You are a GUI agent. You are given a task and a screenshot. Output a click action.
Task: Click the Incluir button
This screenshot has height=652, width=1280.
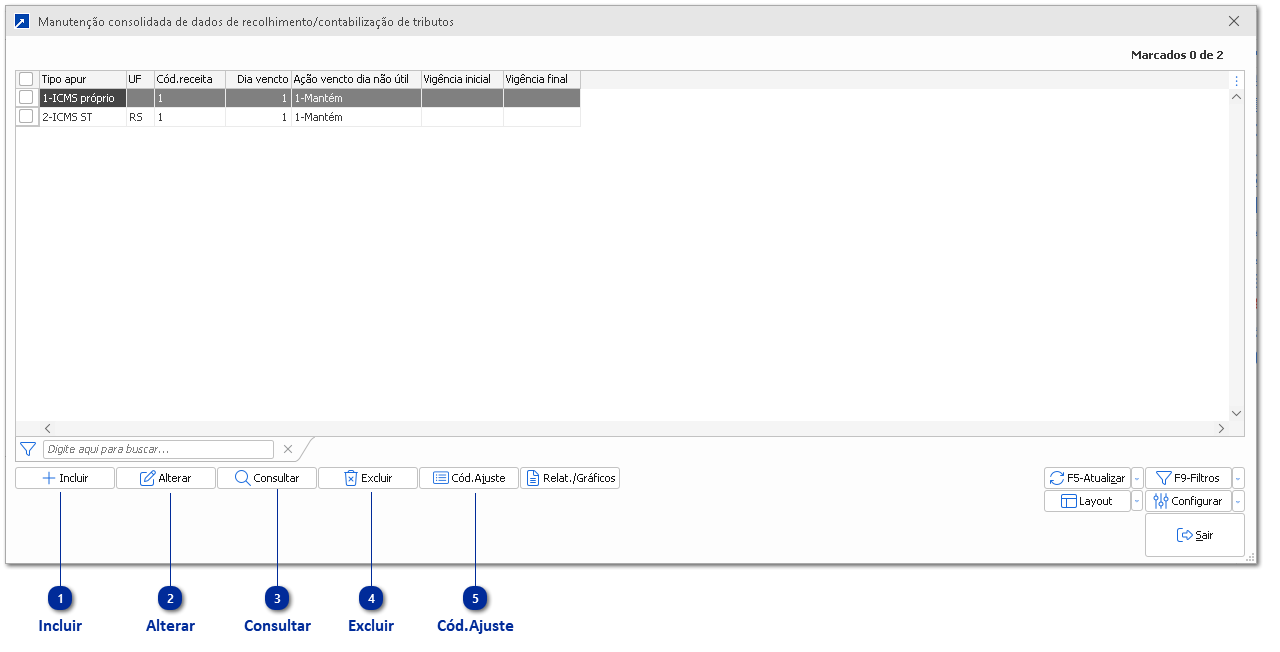65,478
